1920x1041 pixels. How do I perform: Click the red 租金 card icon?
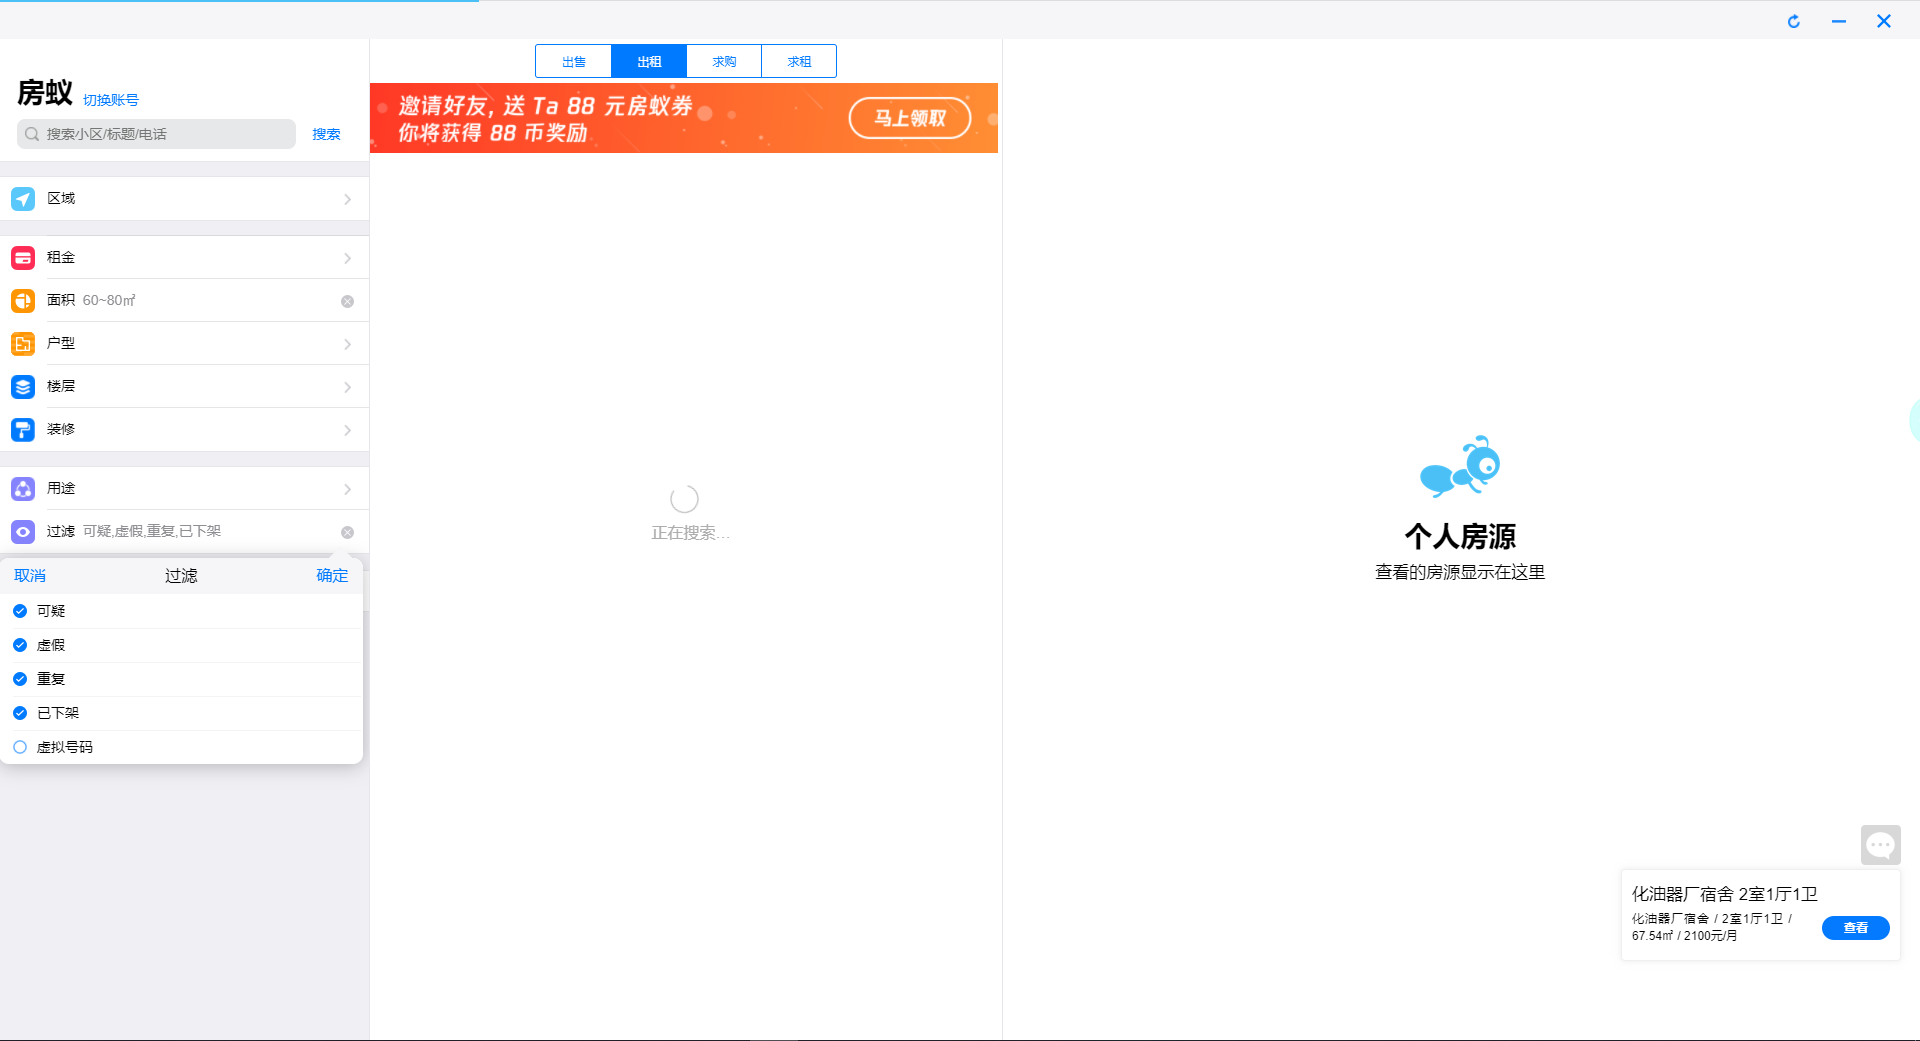[x=23, y=258]
